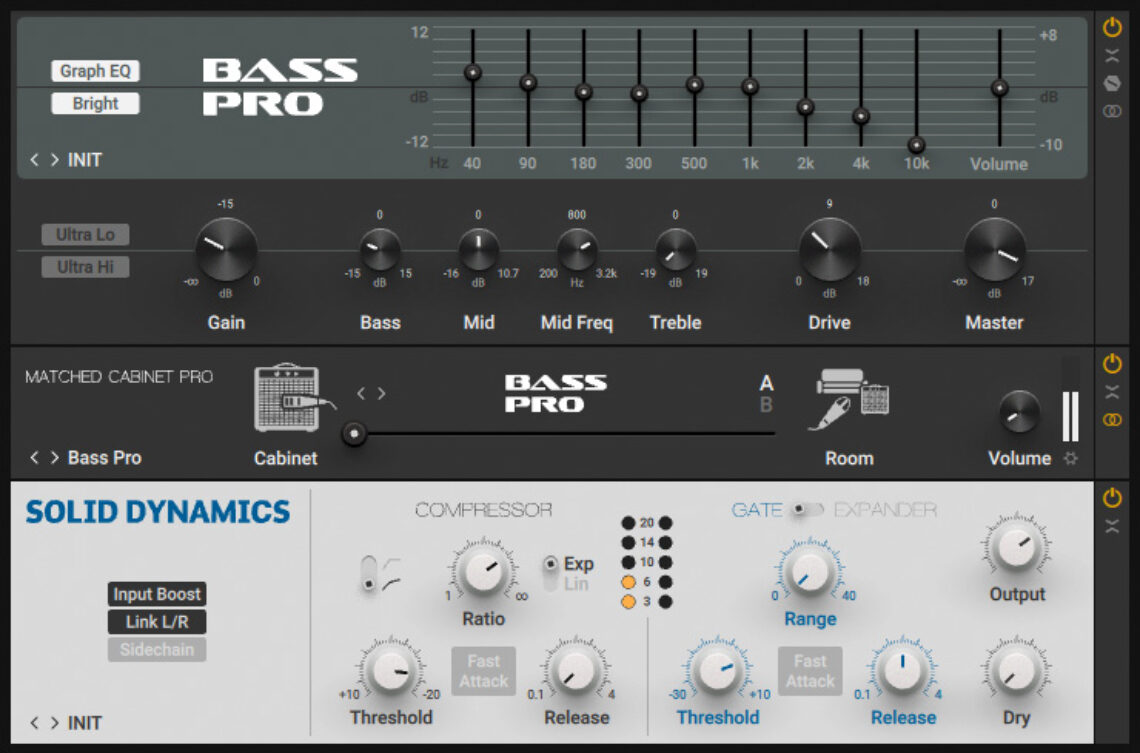1140x753 pixels.
Task: Click the output level meter next to Volume
Action: 1069,415
